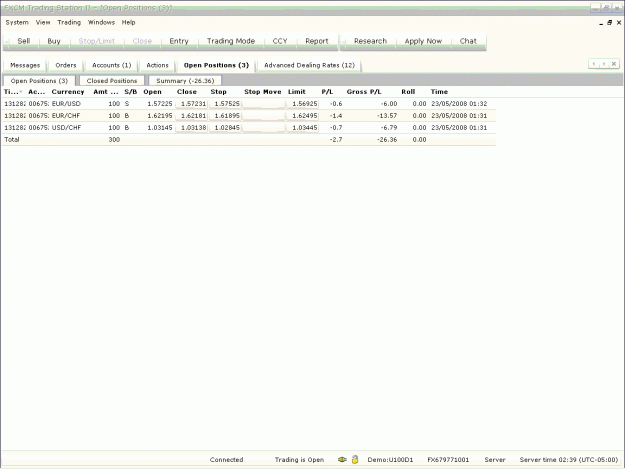Click the S/B column header
The image size is (625, 469).
(x=130, y=92)
